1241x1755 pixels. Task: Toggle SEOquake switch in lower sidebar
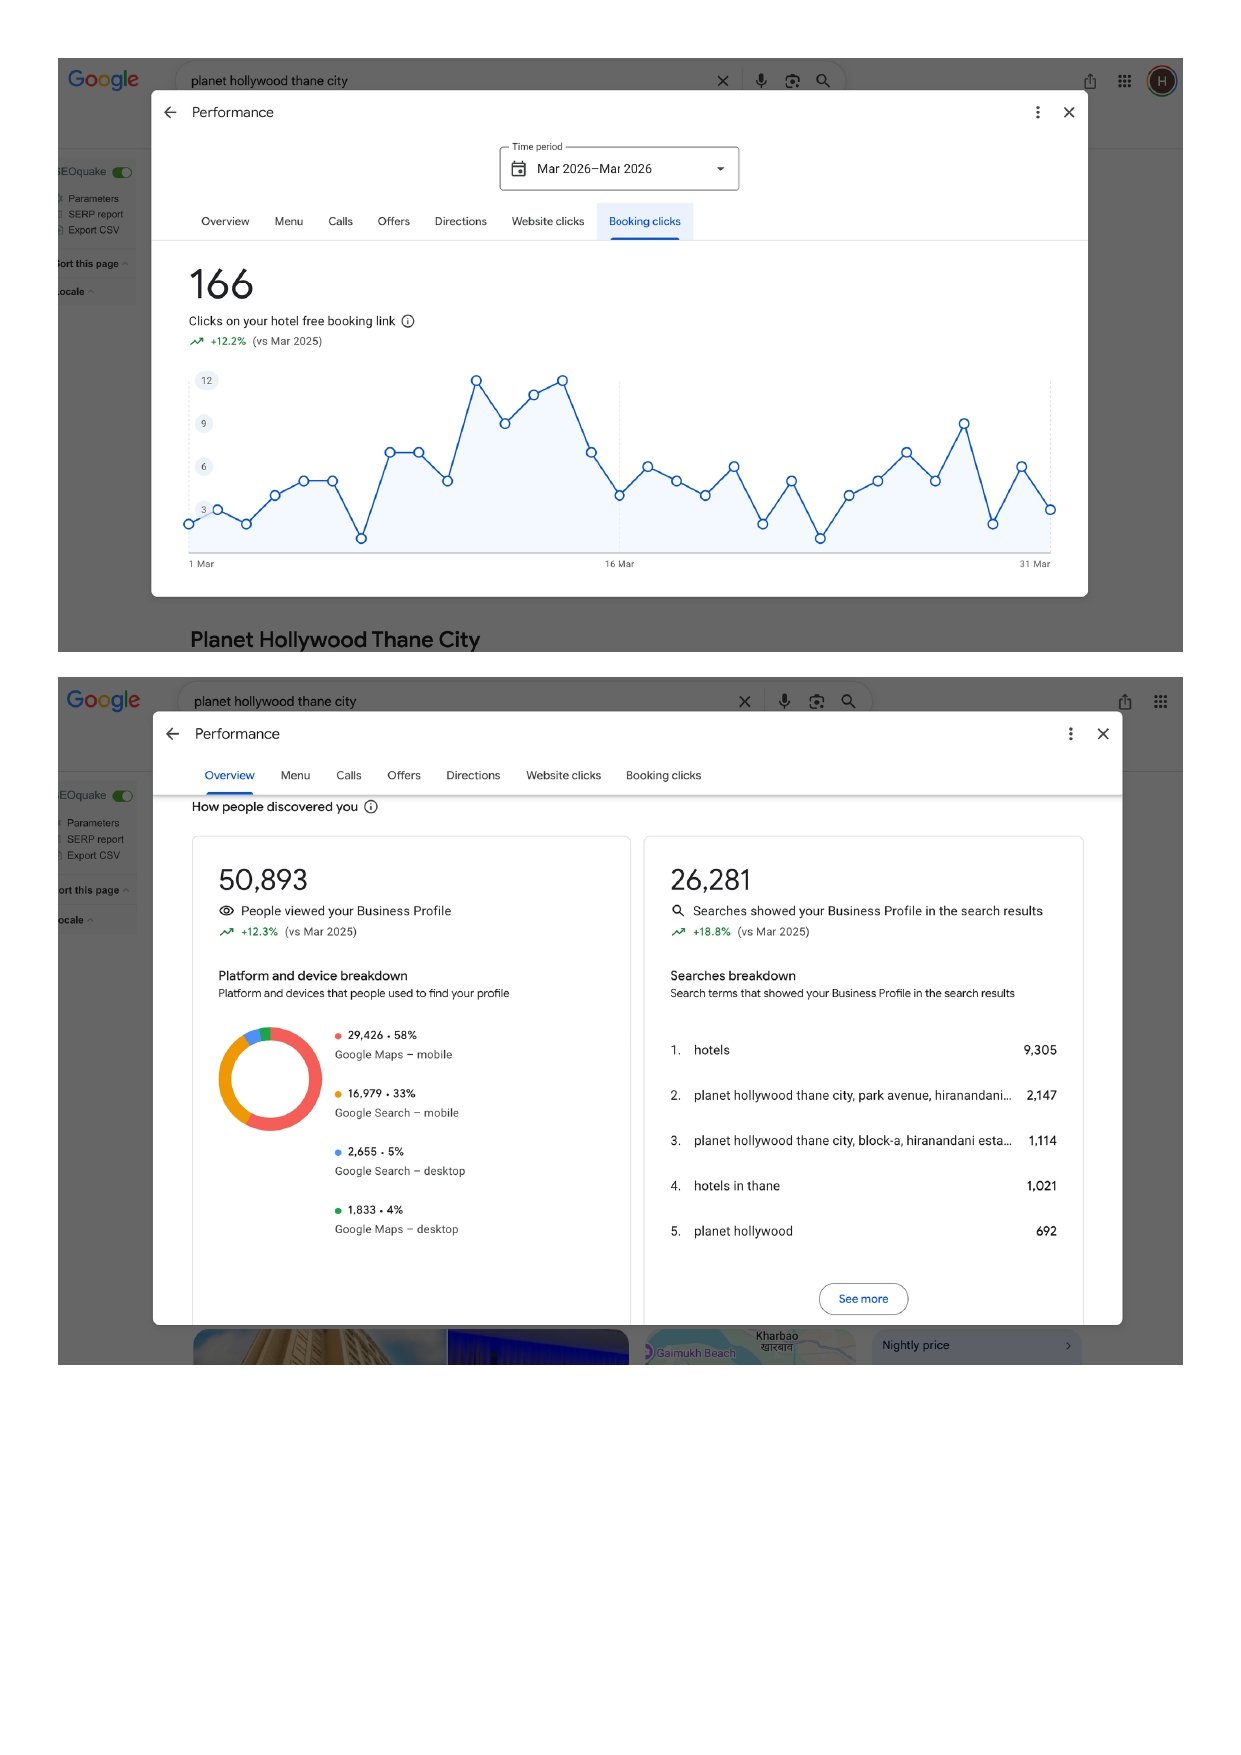[x=122, y=796]
